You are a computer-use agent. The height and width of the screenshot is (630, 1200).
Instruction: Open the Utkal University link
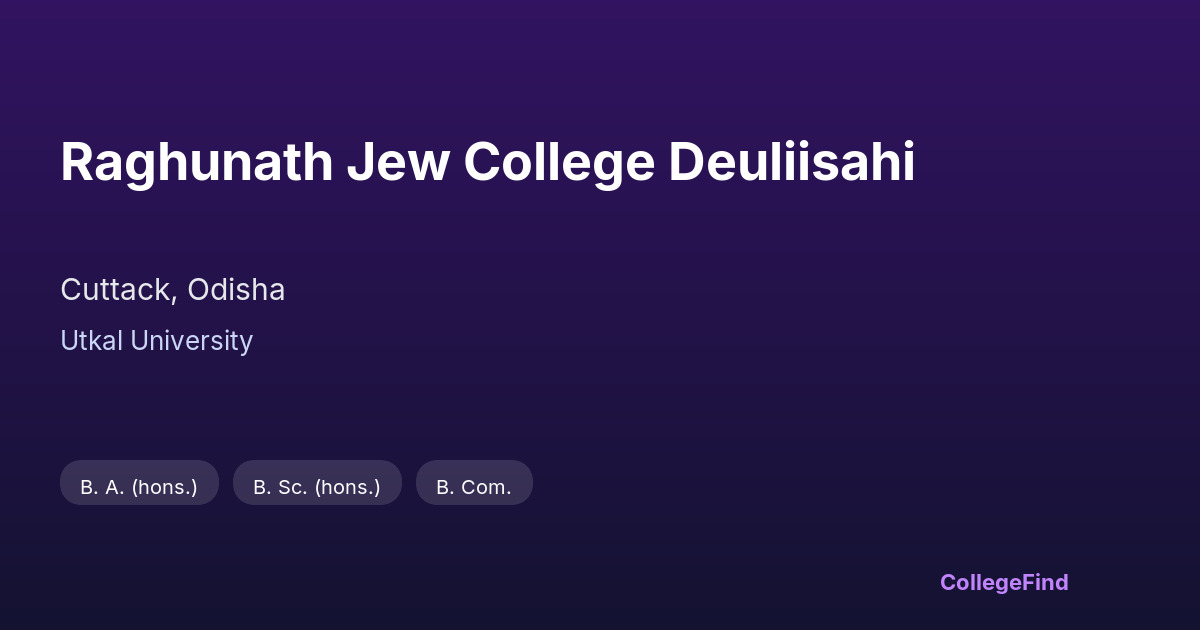[x=156, y=341]
